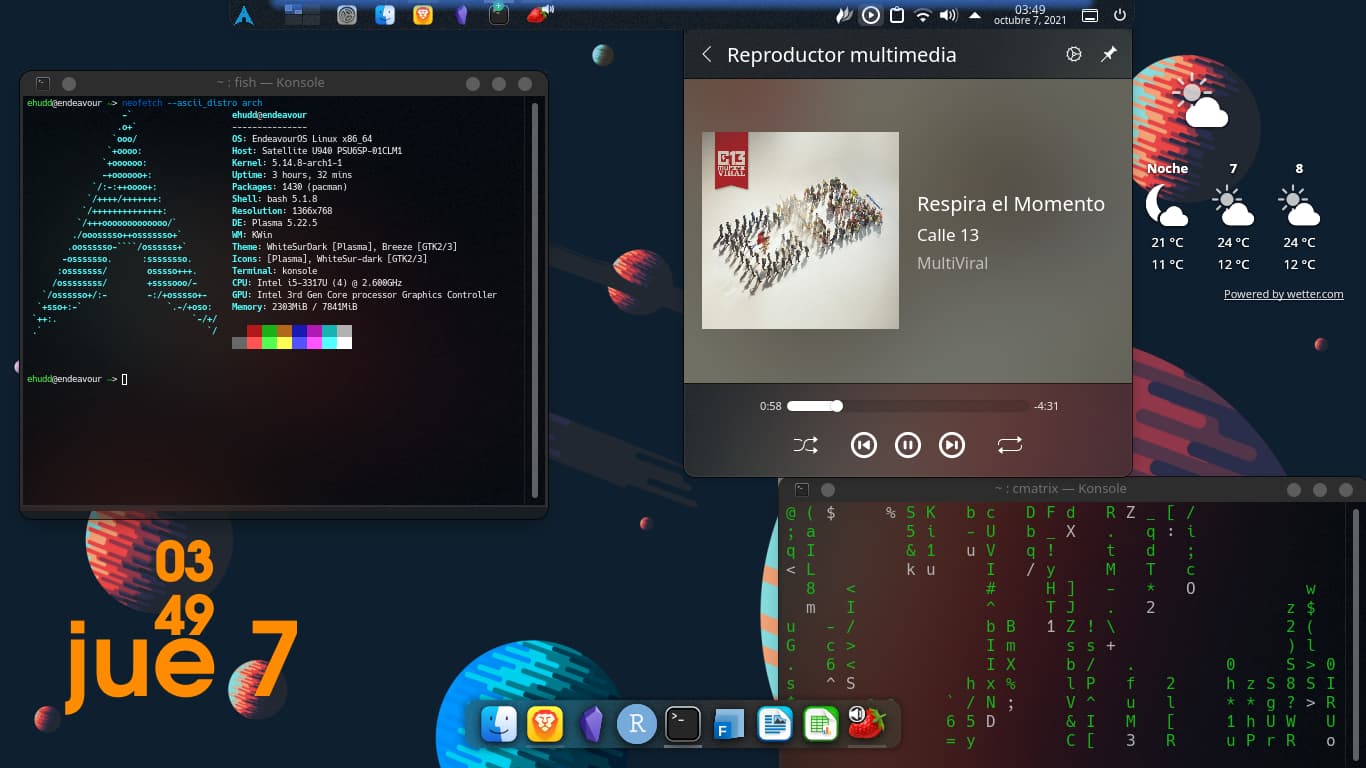Screen dimensions: 1366x768
Task: Click the neofetch line 'OS: EndeavourOS Linux x86_64'
Action: tap(302, 139)
